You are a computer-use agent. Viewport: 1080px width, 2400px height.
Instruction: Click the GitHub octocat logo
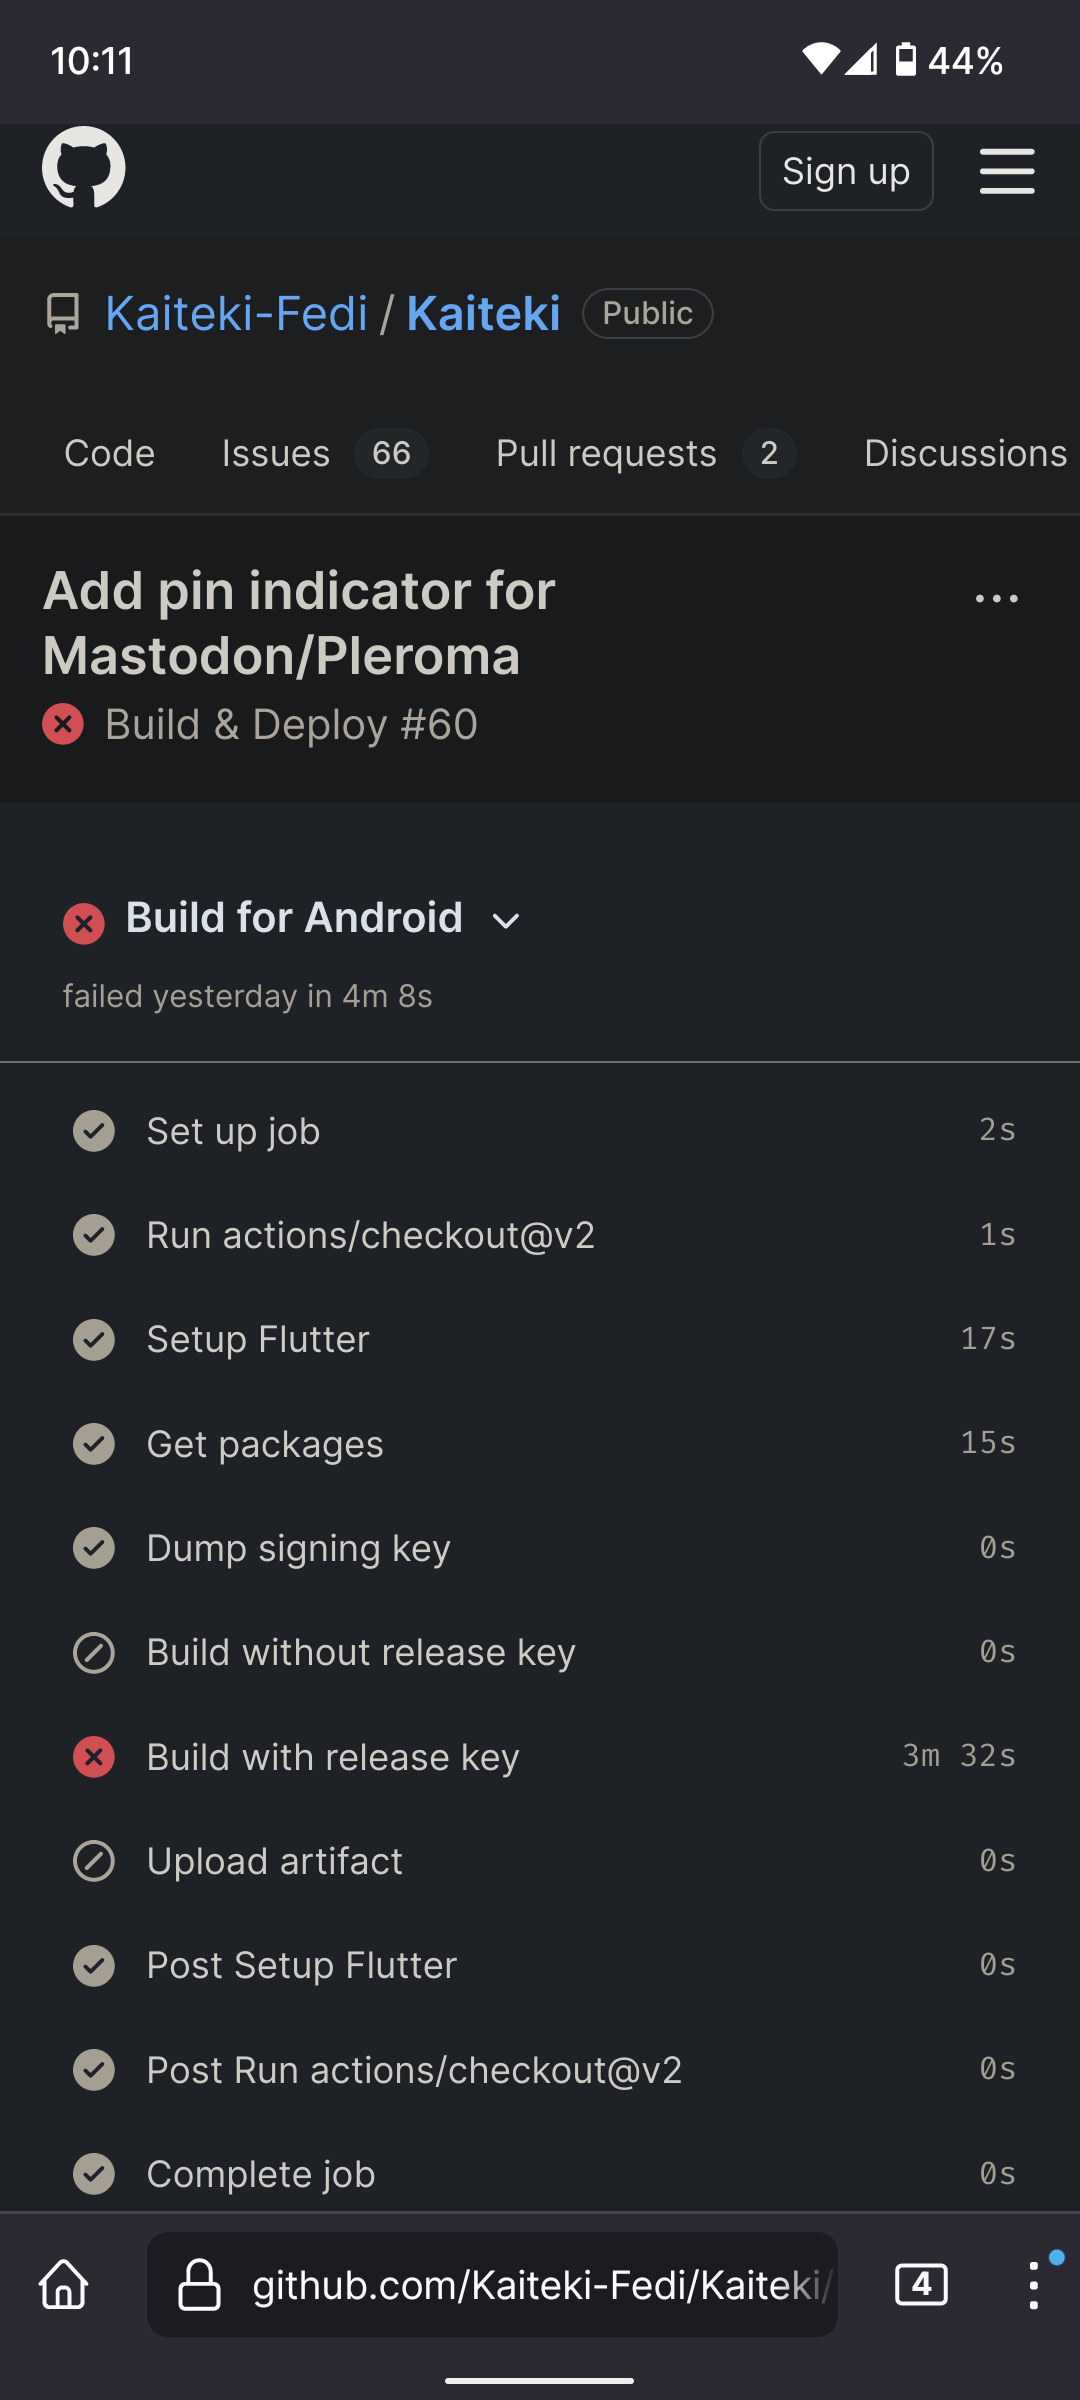pos(83,169)
